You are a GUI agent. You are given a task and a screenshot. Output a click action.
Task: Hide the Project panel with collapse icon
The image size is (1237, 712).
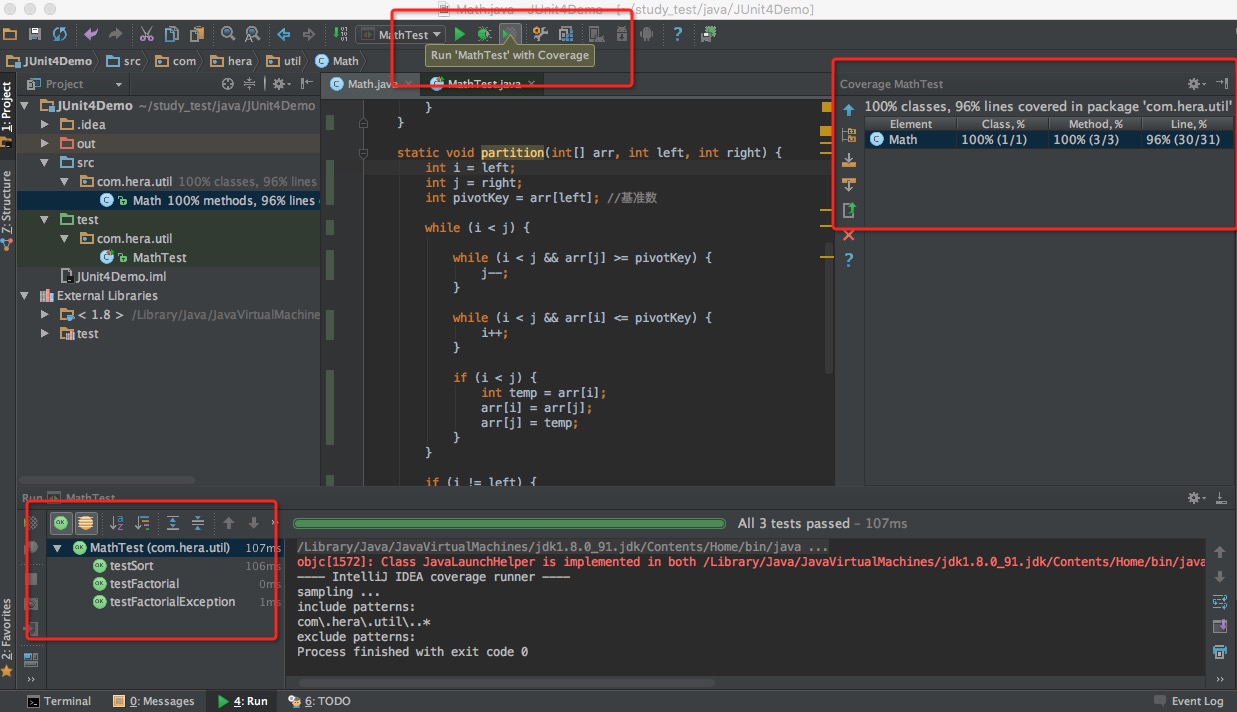[x=306, y=84]
